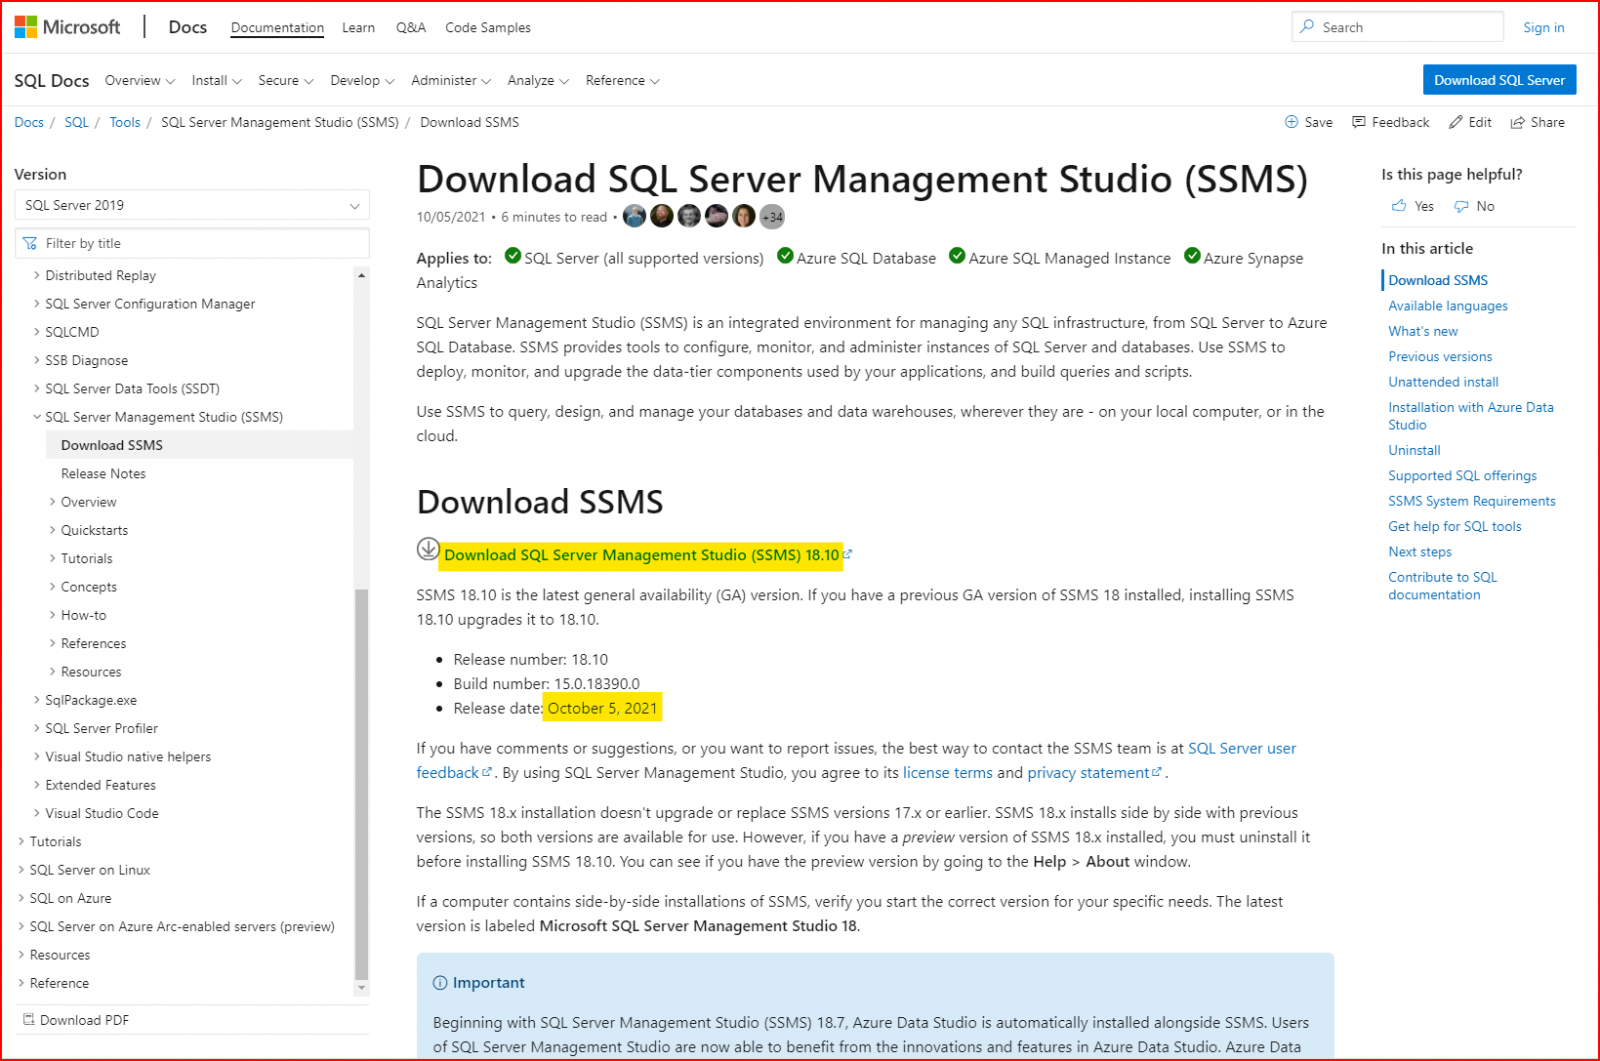Click the sidebar scroll up arrow
1600x1061 pixels.
[x=362, y=275]
